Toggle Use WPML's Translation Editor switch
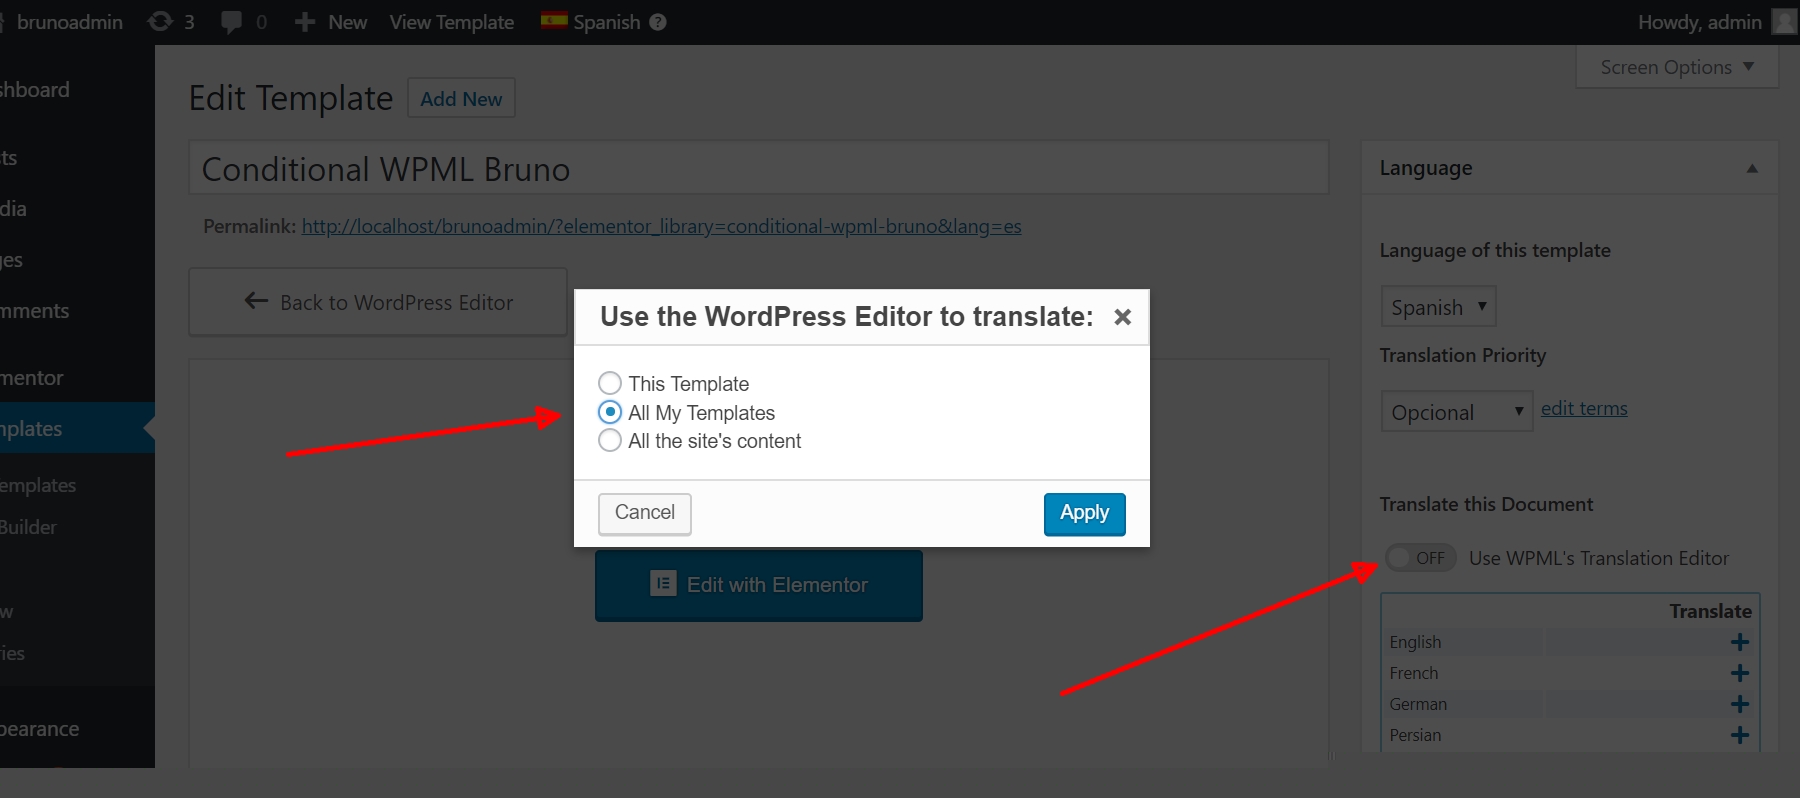Image resolution: width=1800 pixels, height=798 pixels. pyautogui.click(x=1420, y=558)
